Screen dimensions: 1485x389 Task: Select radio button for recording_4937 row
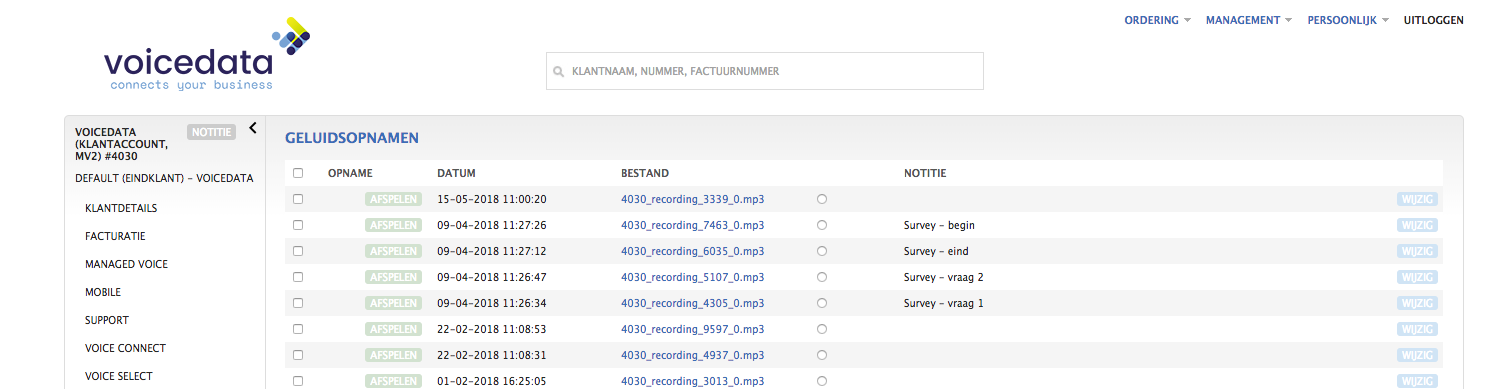(x=822, y=355)
